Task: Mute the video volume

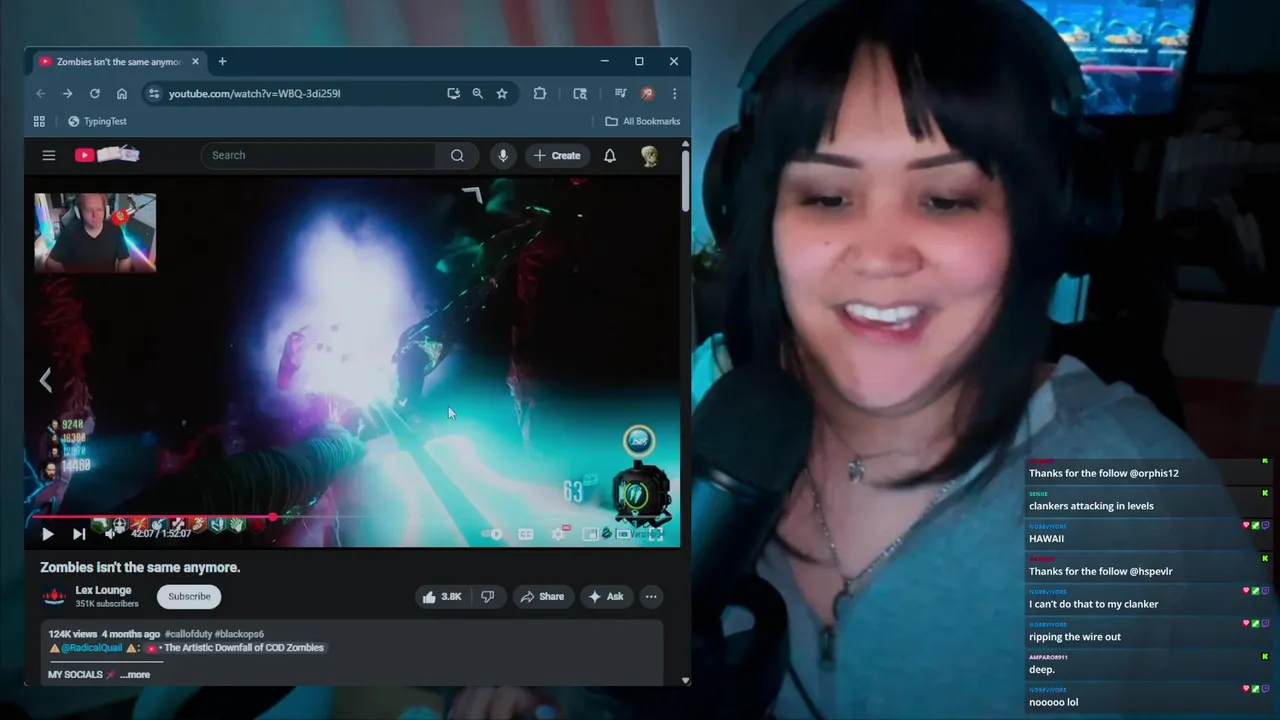Action: (110, 534)
